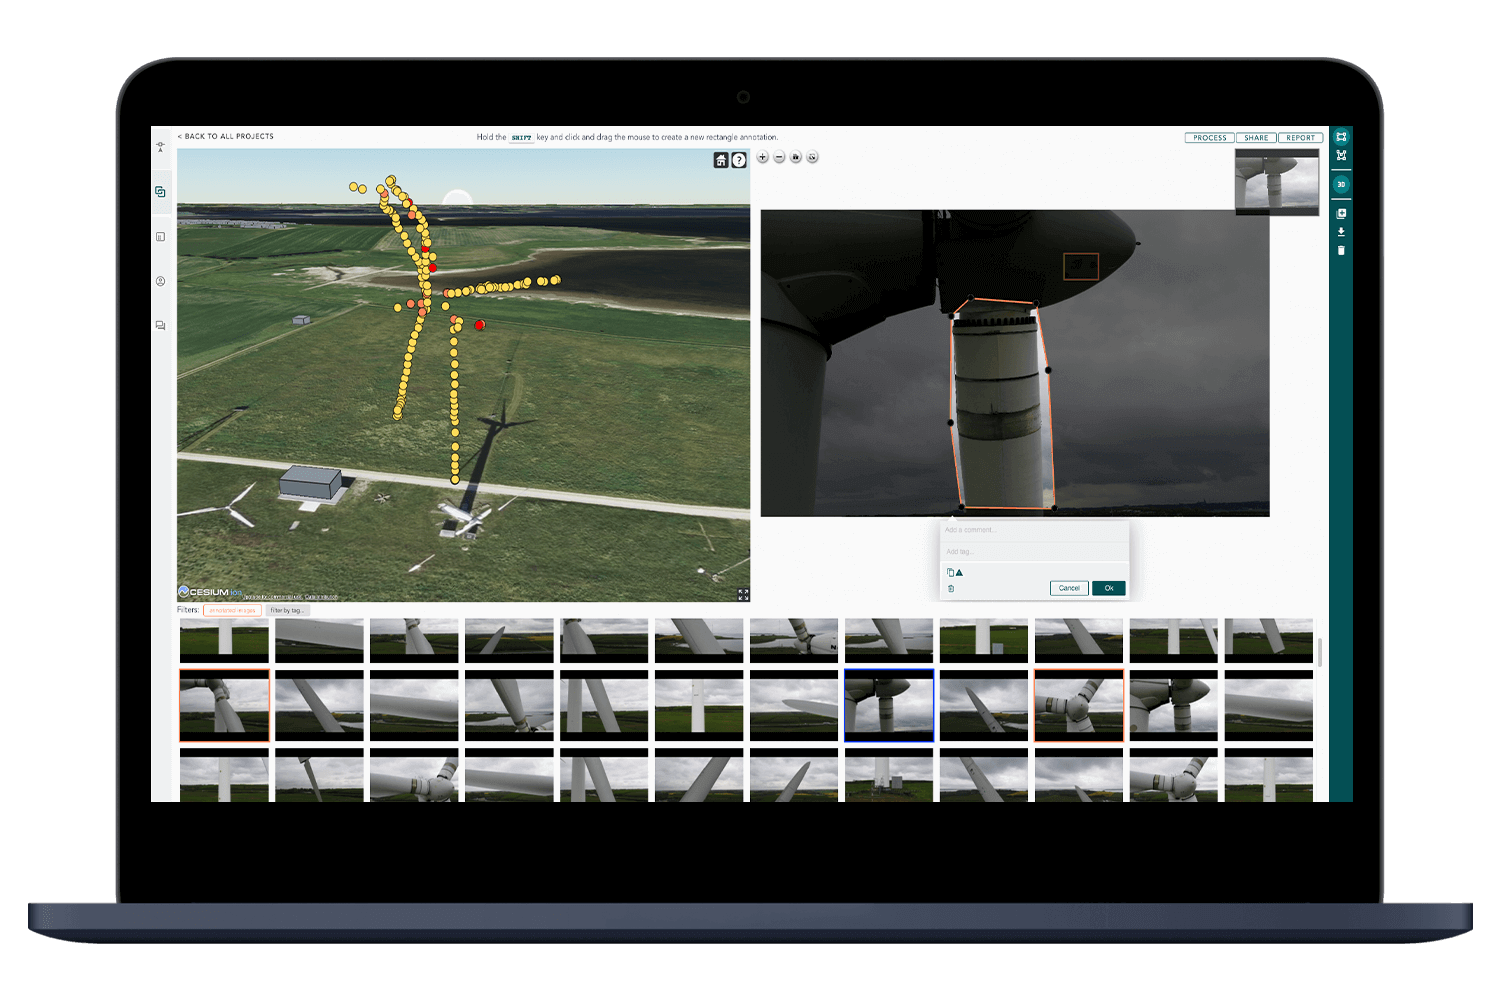Open the 3D view
1500x1000 pixels.
pyautogui.click(x=1341, y=184)
